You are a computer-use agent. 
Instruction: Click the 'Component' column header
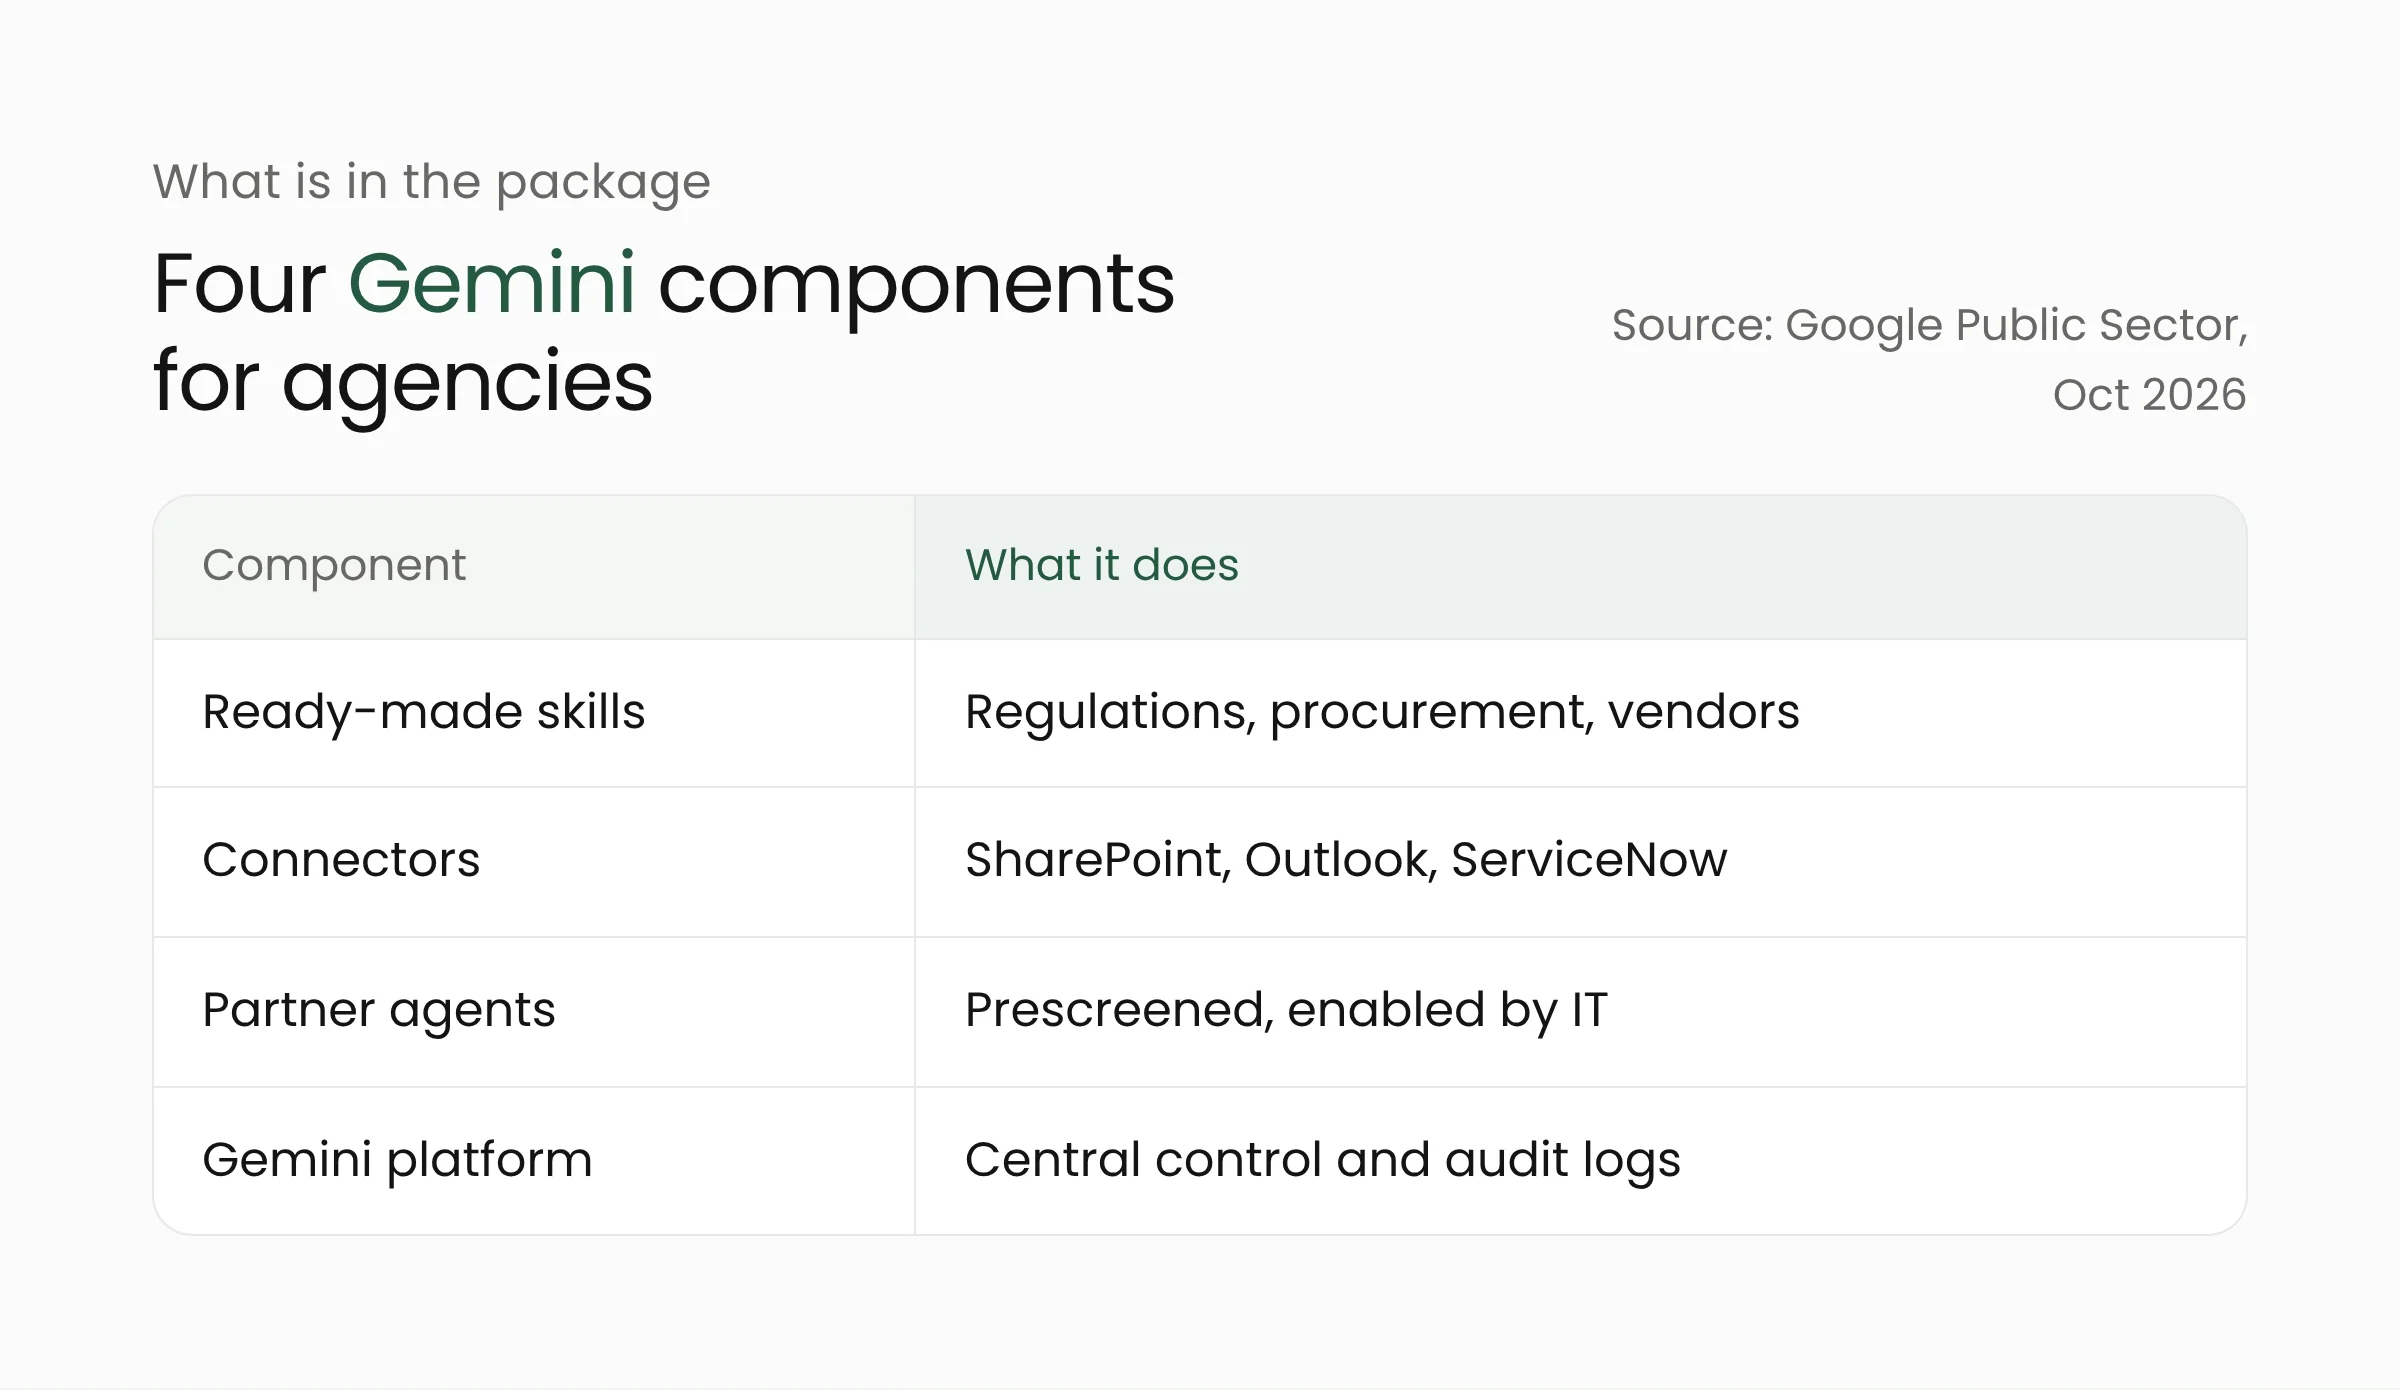(534, 567)
